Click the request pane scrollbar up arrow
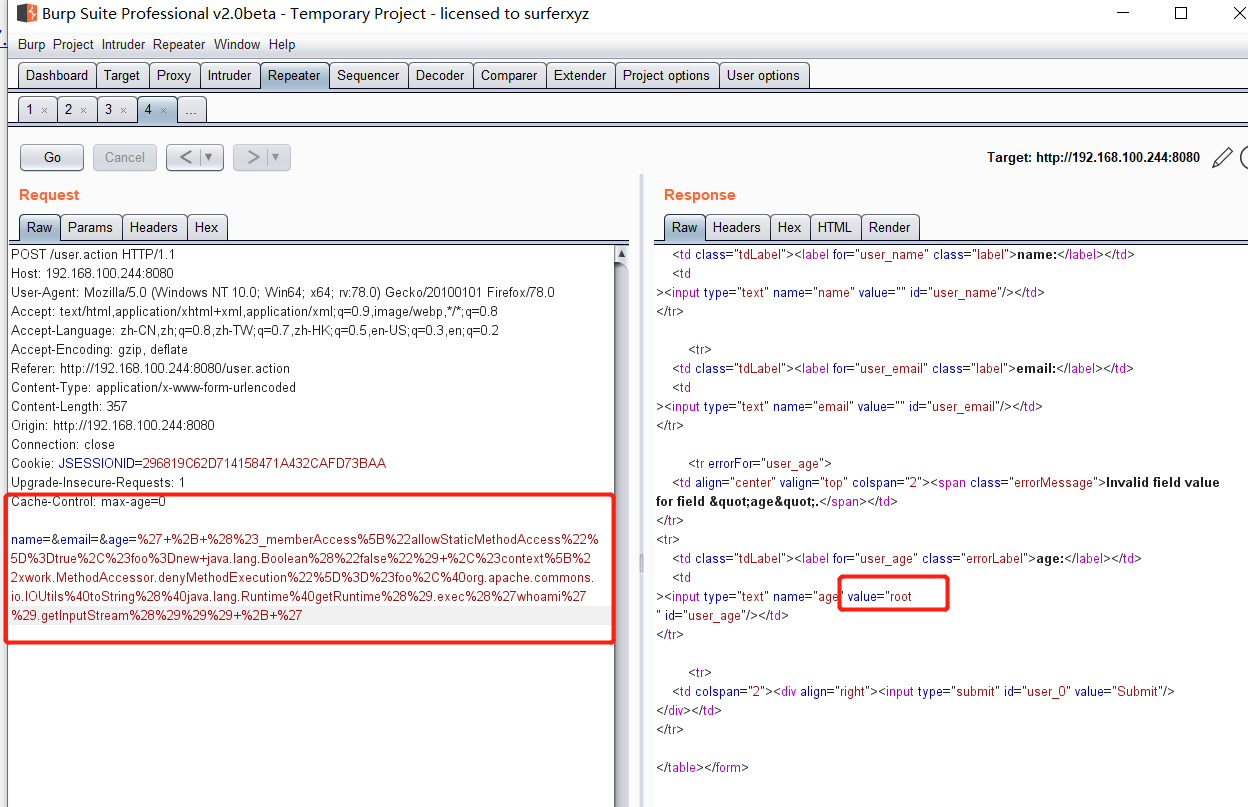1248x807 pixels. (622, 255)
